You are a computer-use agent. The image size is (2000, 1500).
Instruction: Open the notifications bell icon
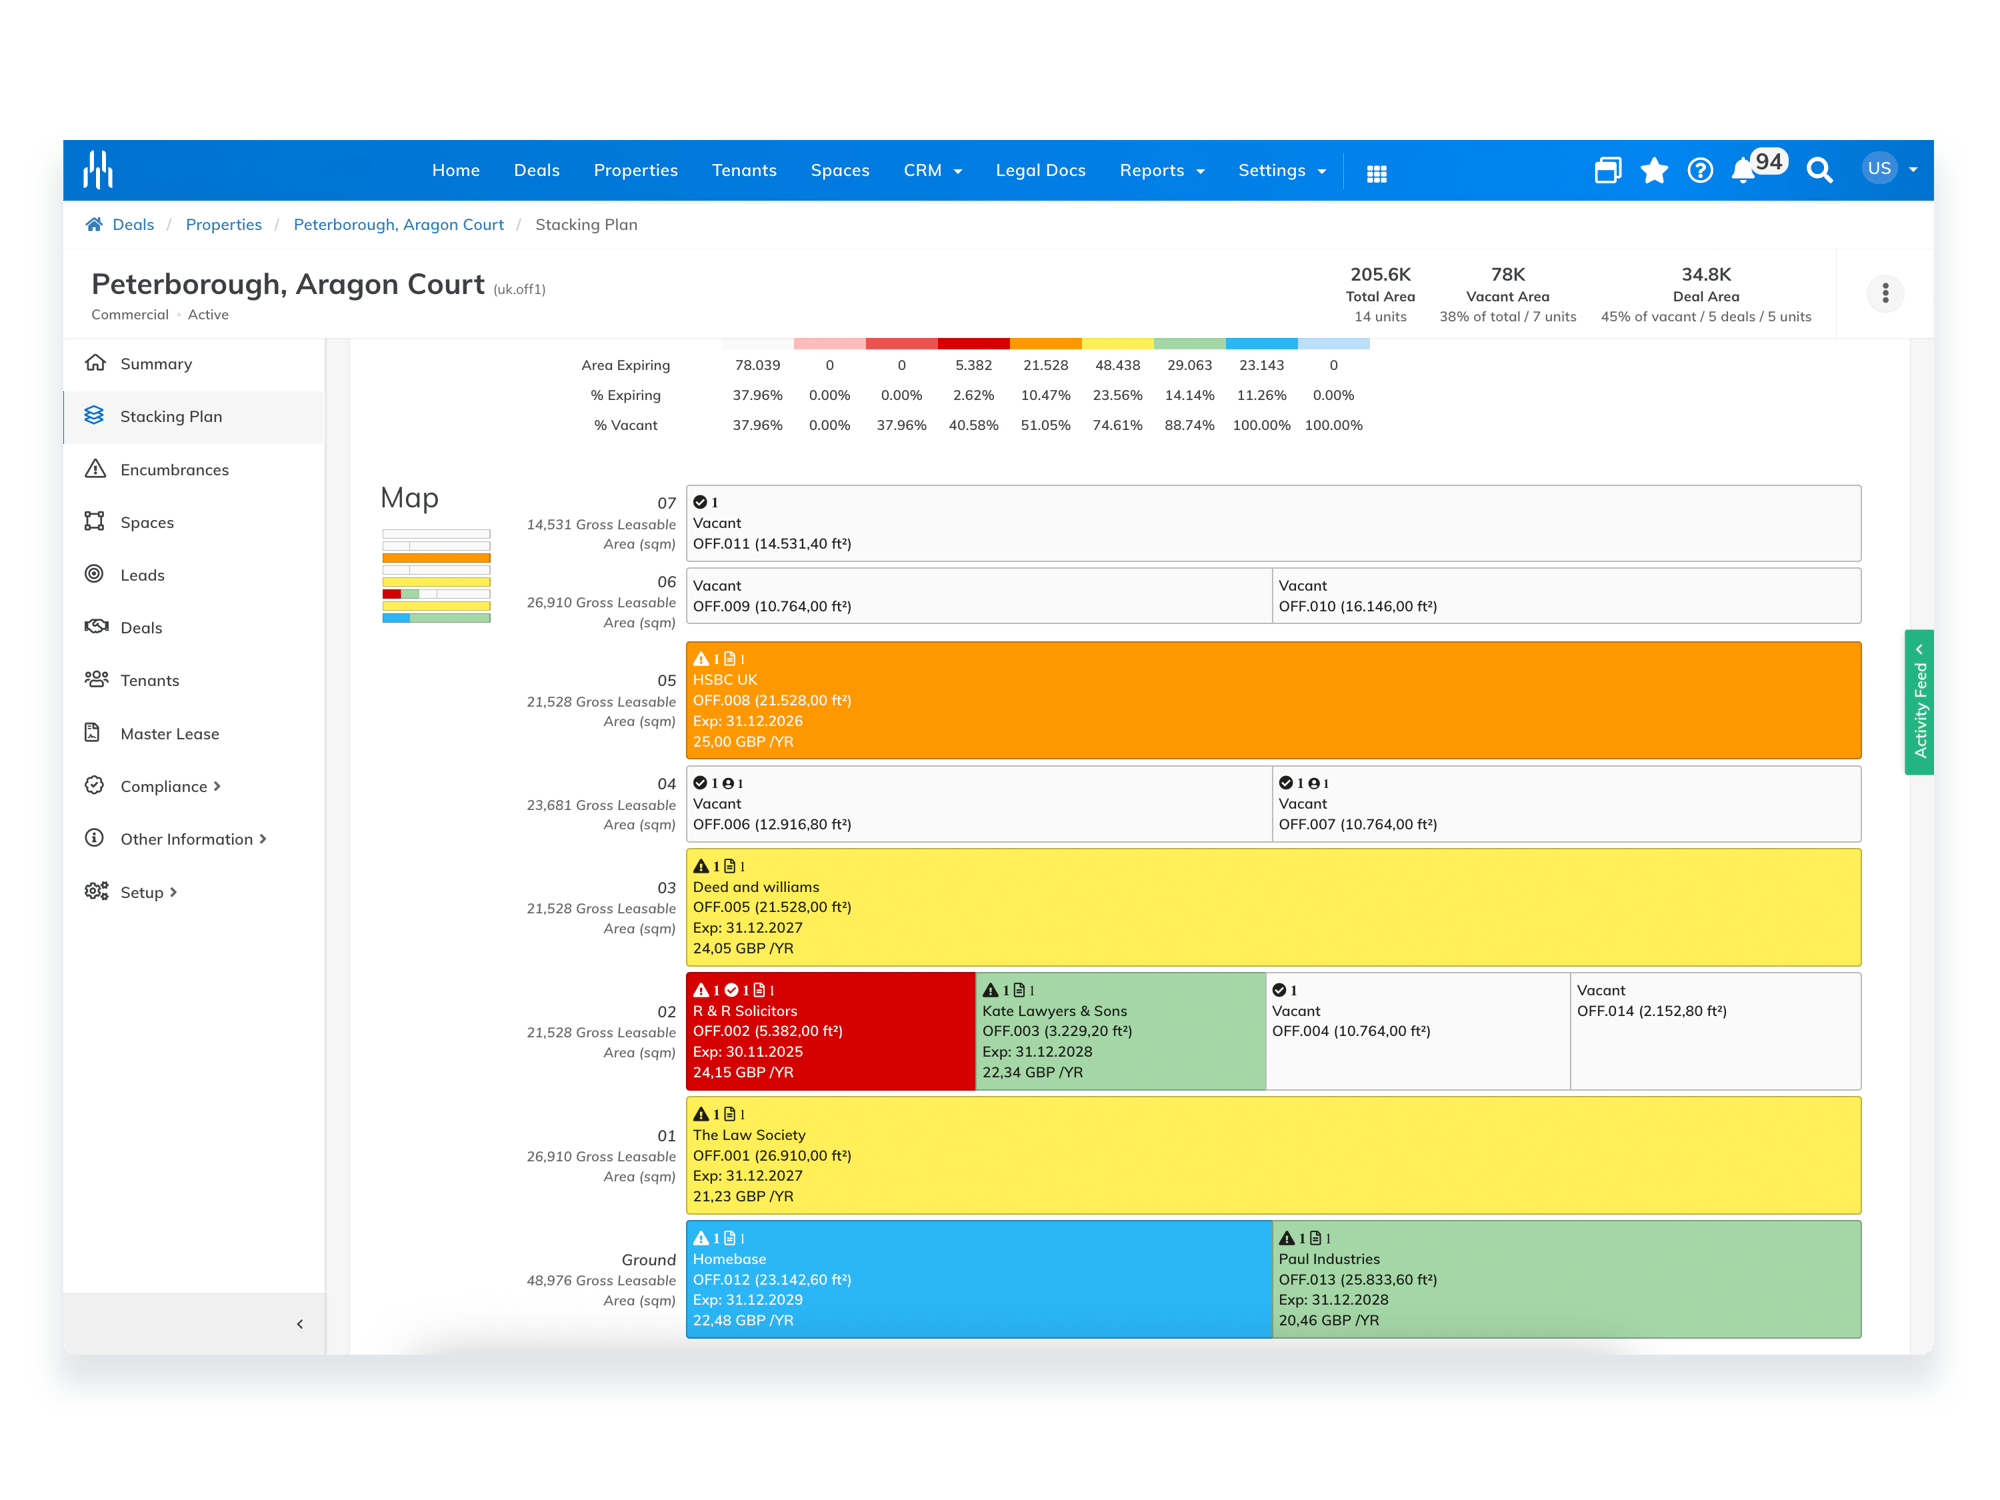[1743, 171]
